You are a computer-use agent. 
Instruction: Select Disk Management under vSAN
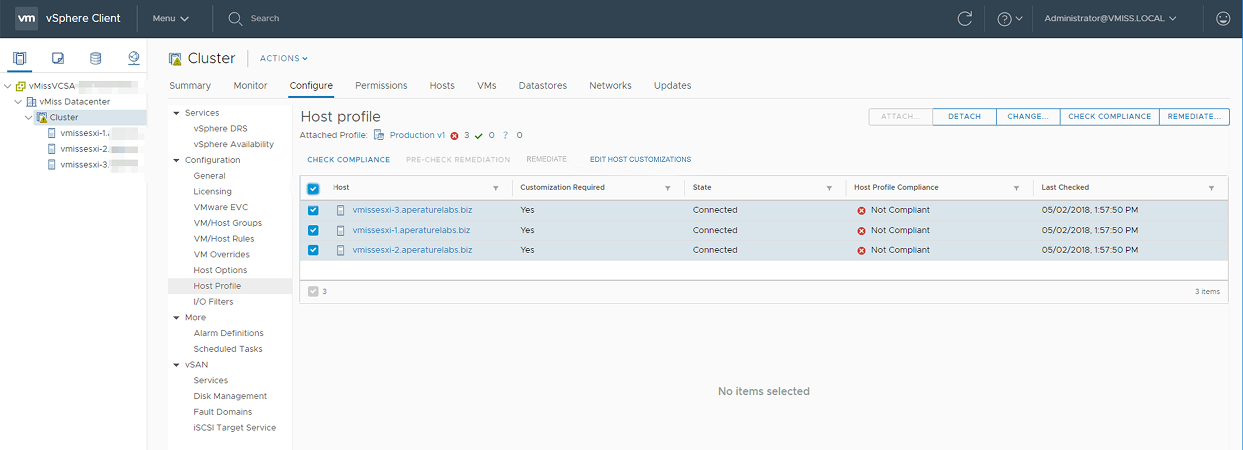pyautogui.click(x=230, y=396)
